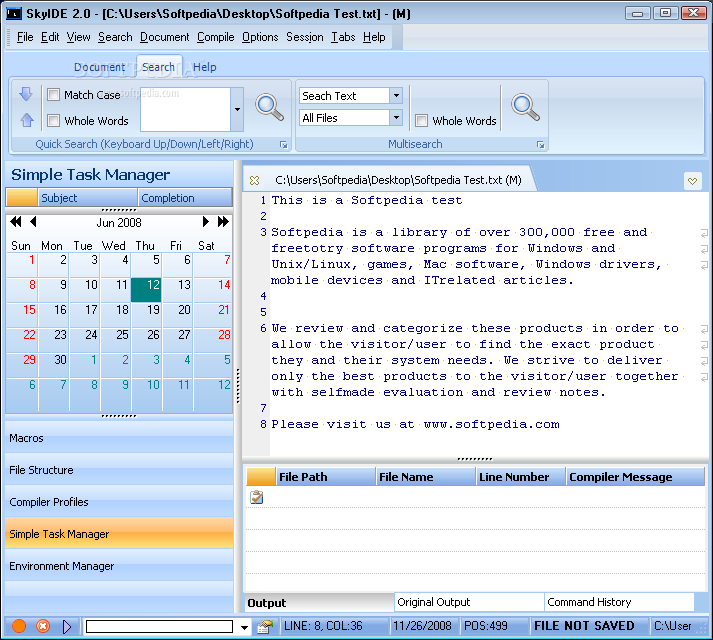Open the Search menu

click(x=115, y=37)
